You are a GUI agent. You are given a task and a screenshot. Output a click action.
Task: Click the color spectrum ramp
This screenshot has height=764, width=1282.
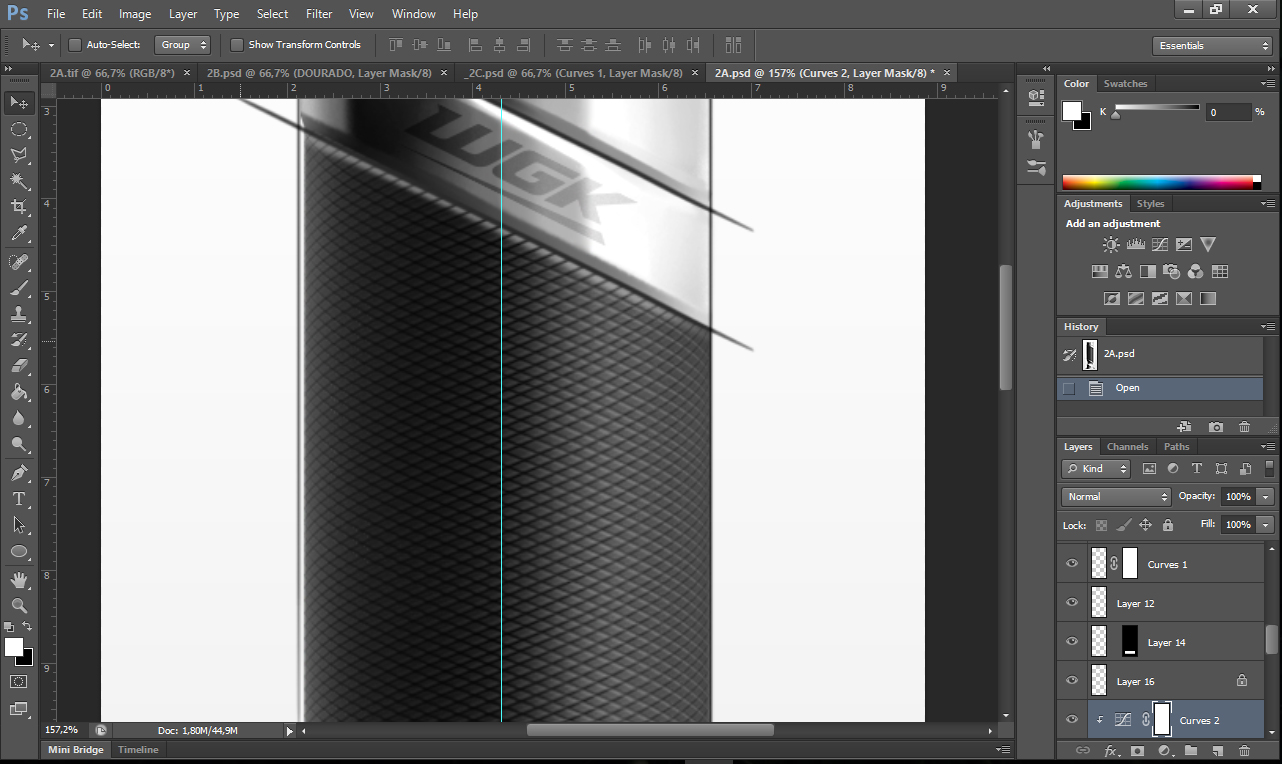[1160, 182]
